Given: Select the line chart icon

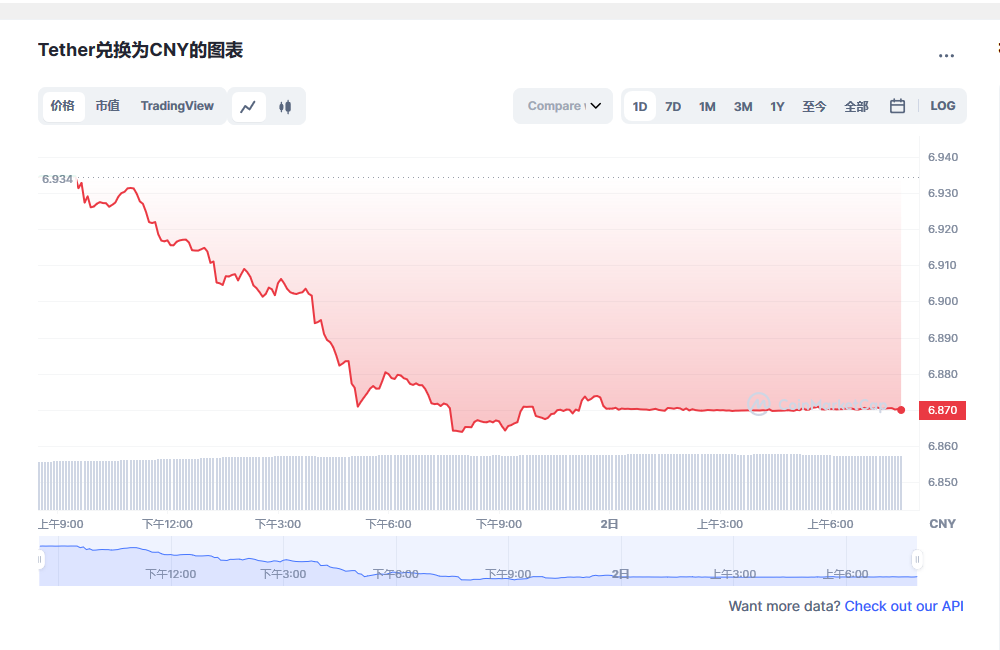Looking at the screenshot, I should pyautogui.click(x=248, y=105).
